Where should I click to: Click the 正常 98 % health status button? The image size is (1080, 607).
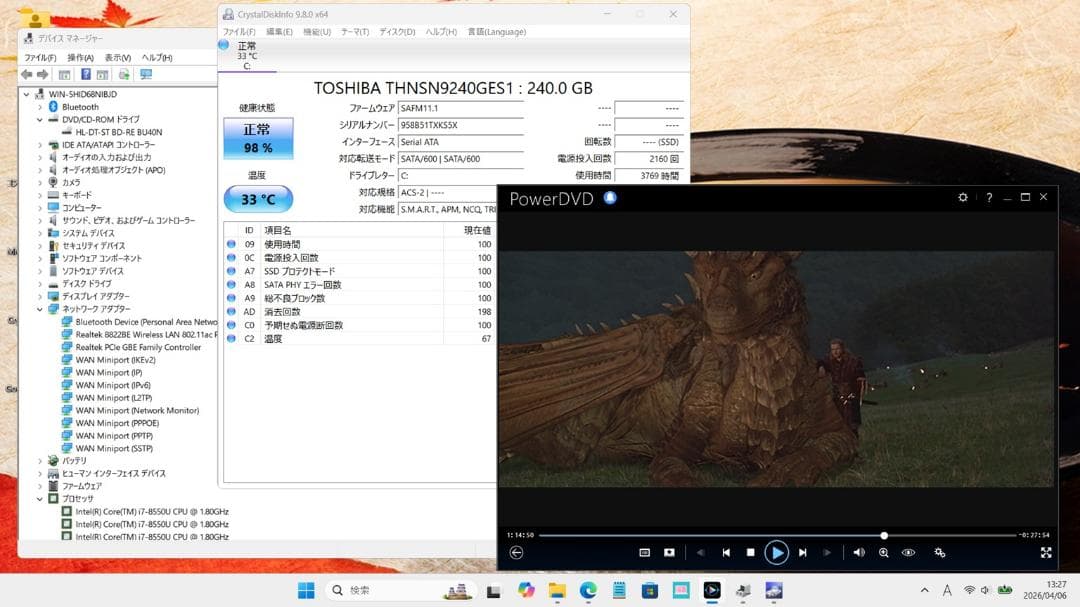point(258,138)
